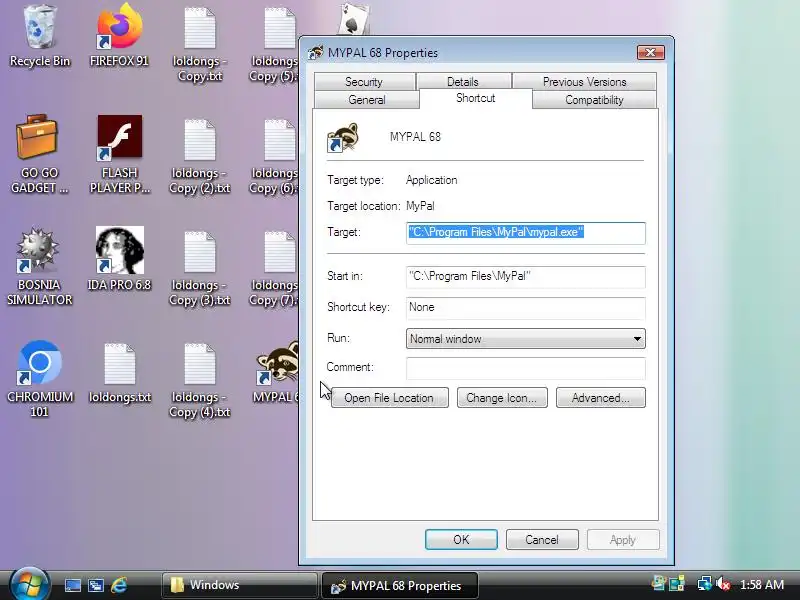Click the Start in field
800x600 pixels.
click(x=526, y=277)
